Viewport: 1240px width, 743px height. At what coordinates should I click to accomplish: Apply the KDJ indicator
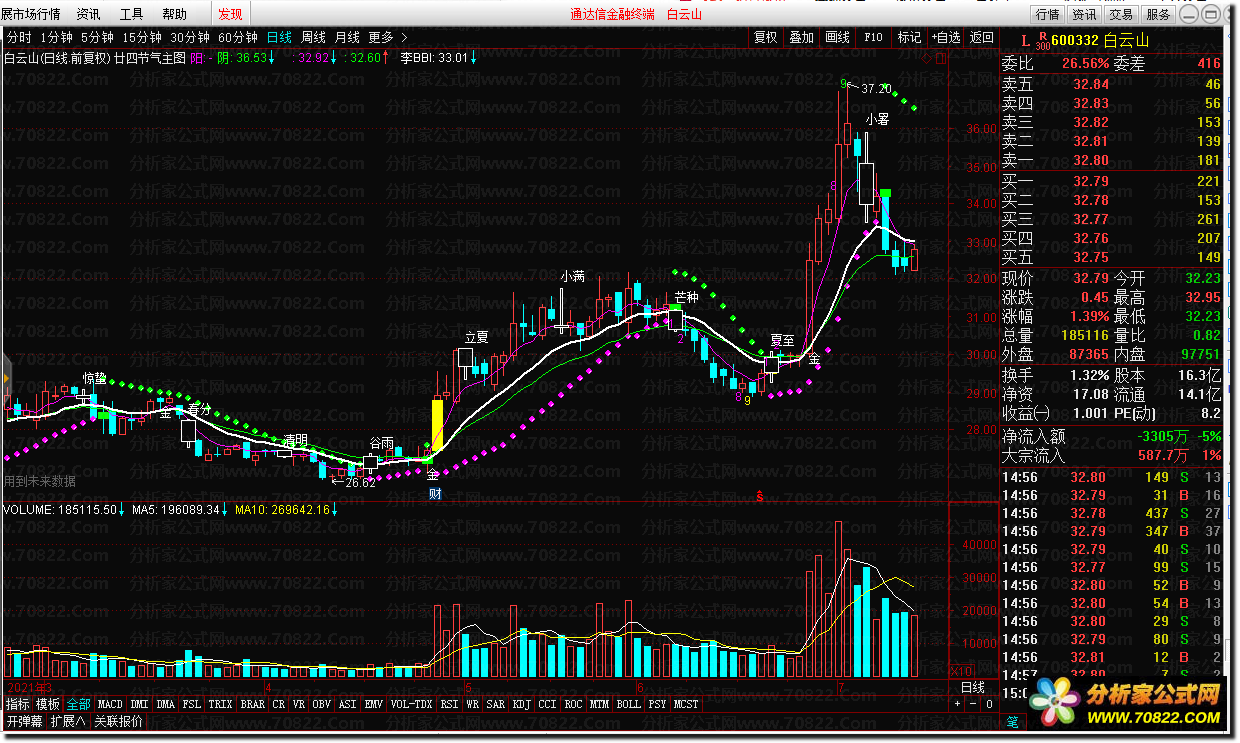point(522,704)
